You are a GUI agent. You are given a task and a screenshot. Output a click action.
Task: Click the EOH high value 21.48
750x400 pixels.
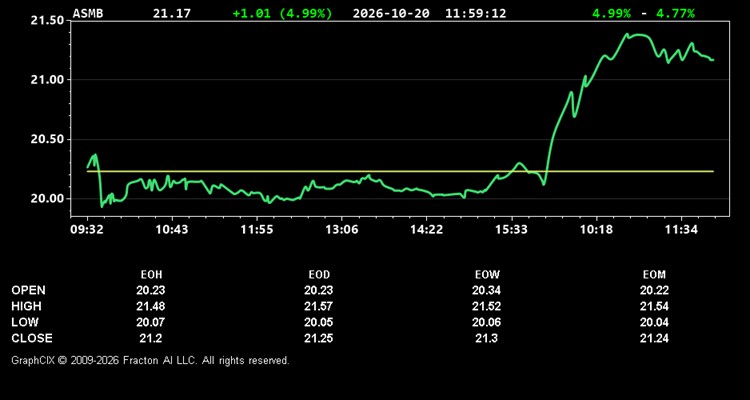coord(151,306)
